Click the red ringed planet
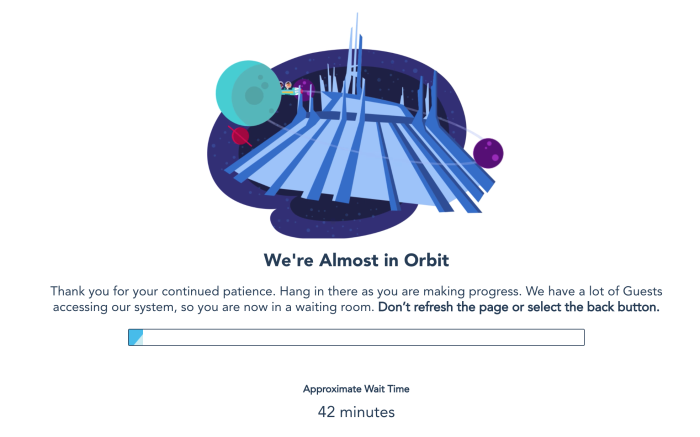The width and height of the screenshot is (700, 437). [240, 136]
